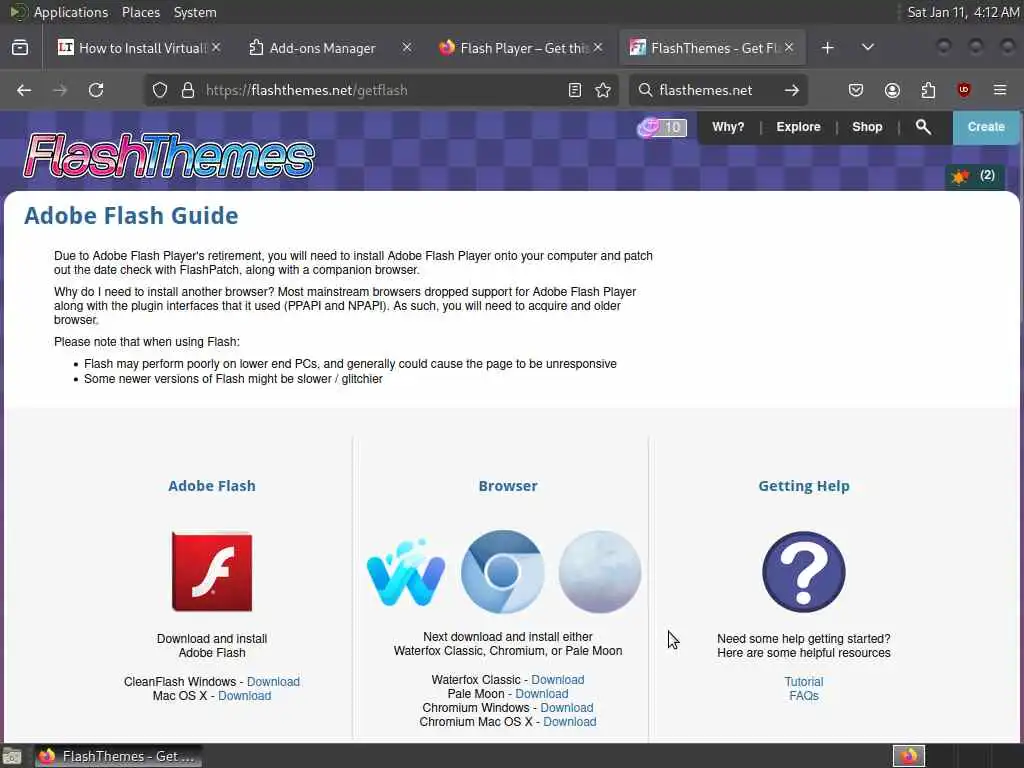Go back to the previous page
This screenshot has width=1024, height=768.
(x=24, y=90)
